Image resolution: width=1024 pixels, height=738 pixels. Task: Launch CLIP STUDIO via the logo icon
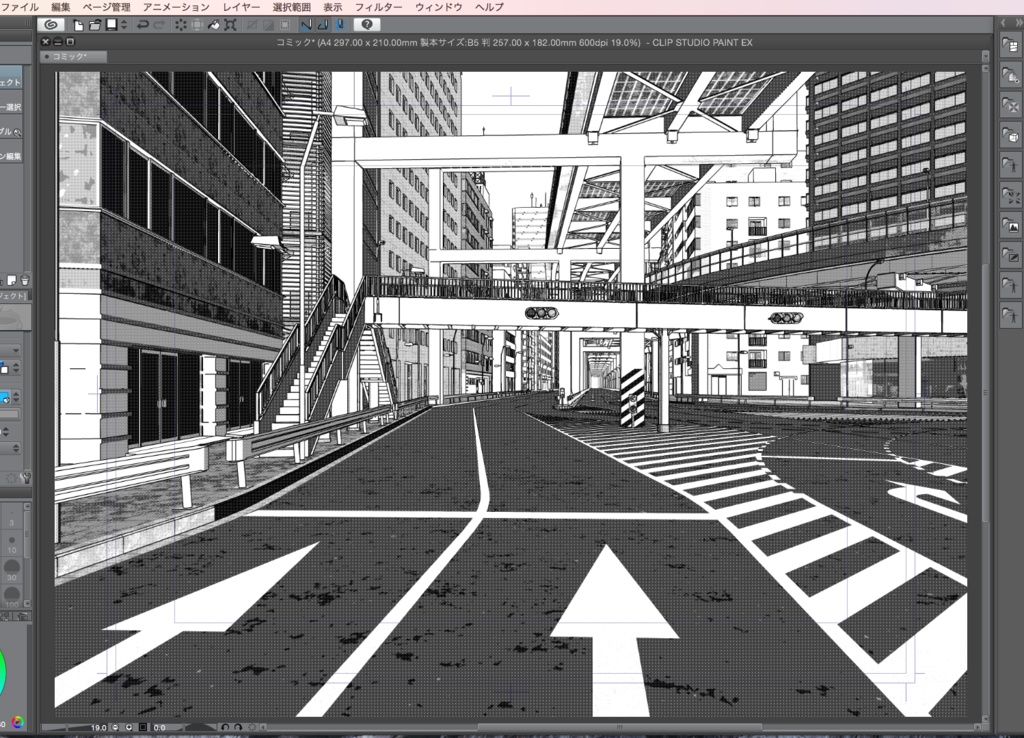tap(48, 25)
